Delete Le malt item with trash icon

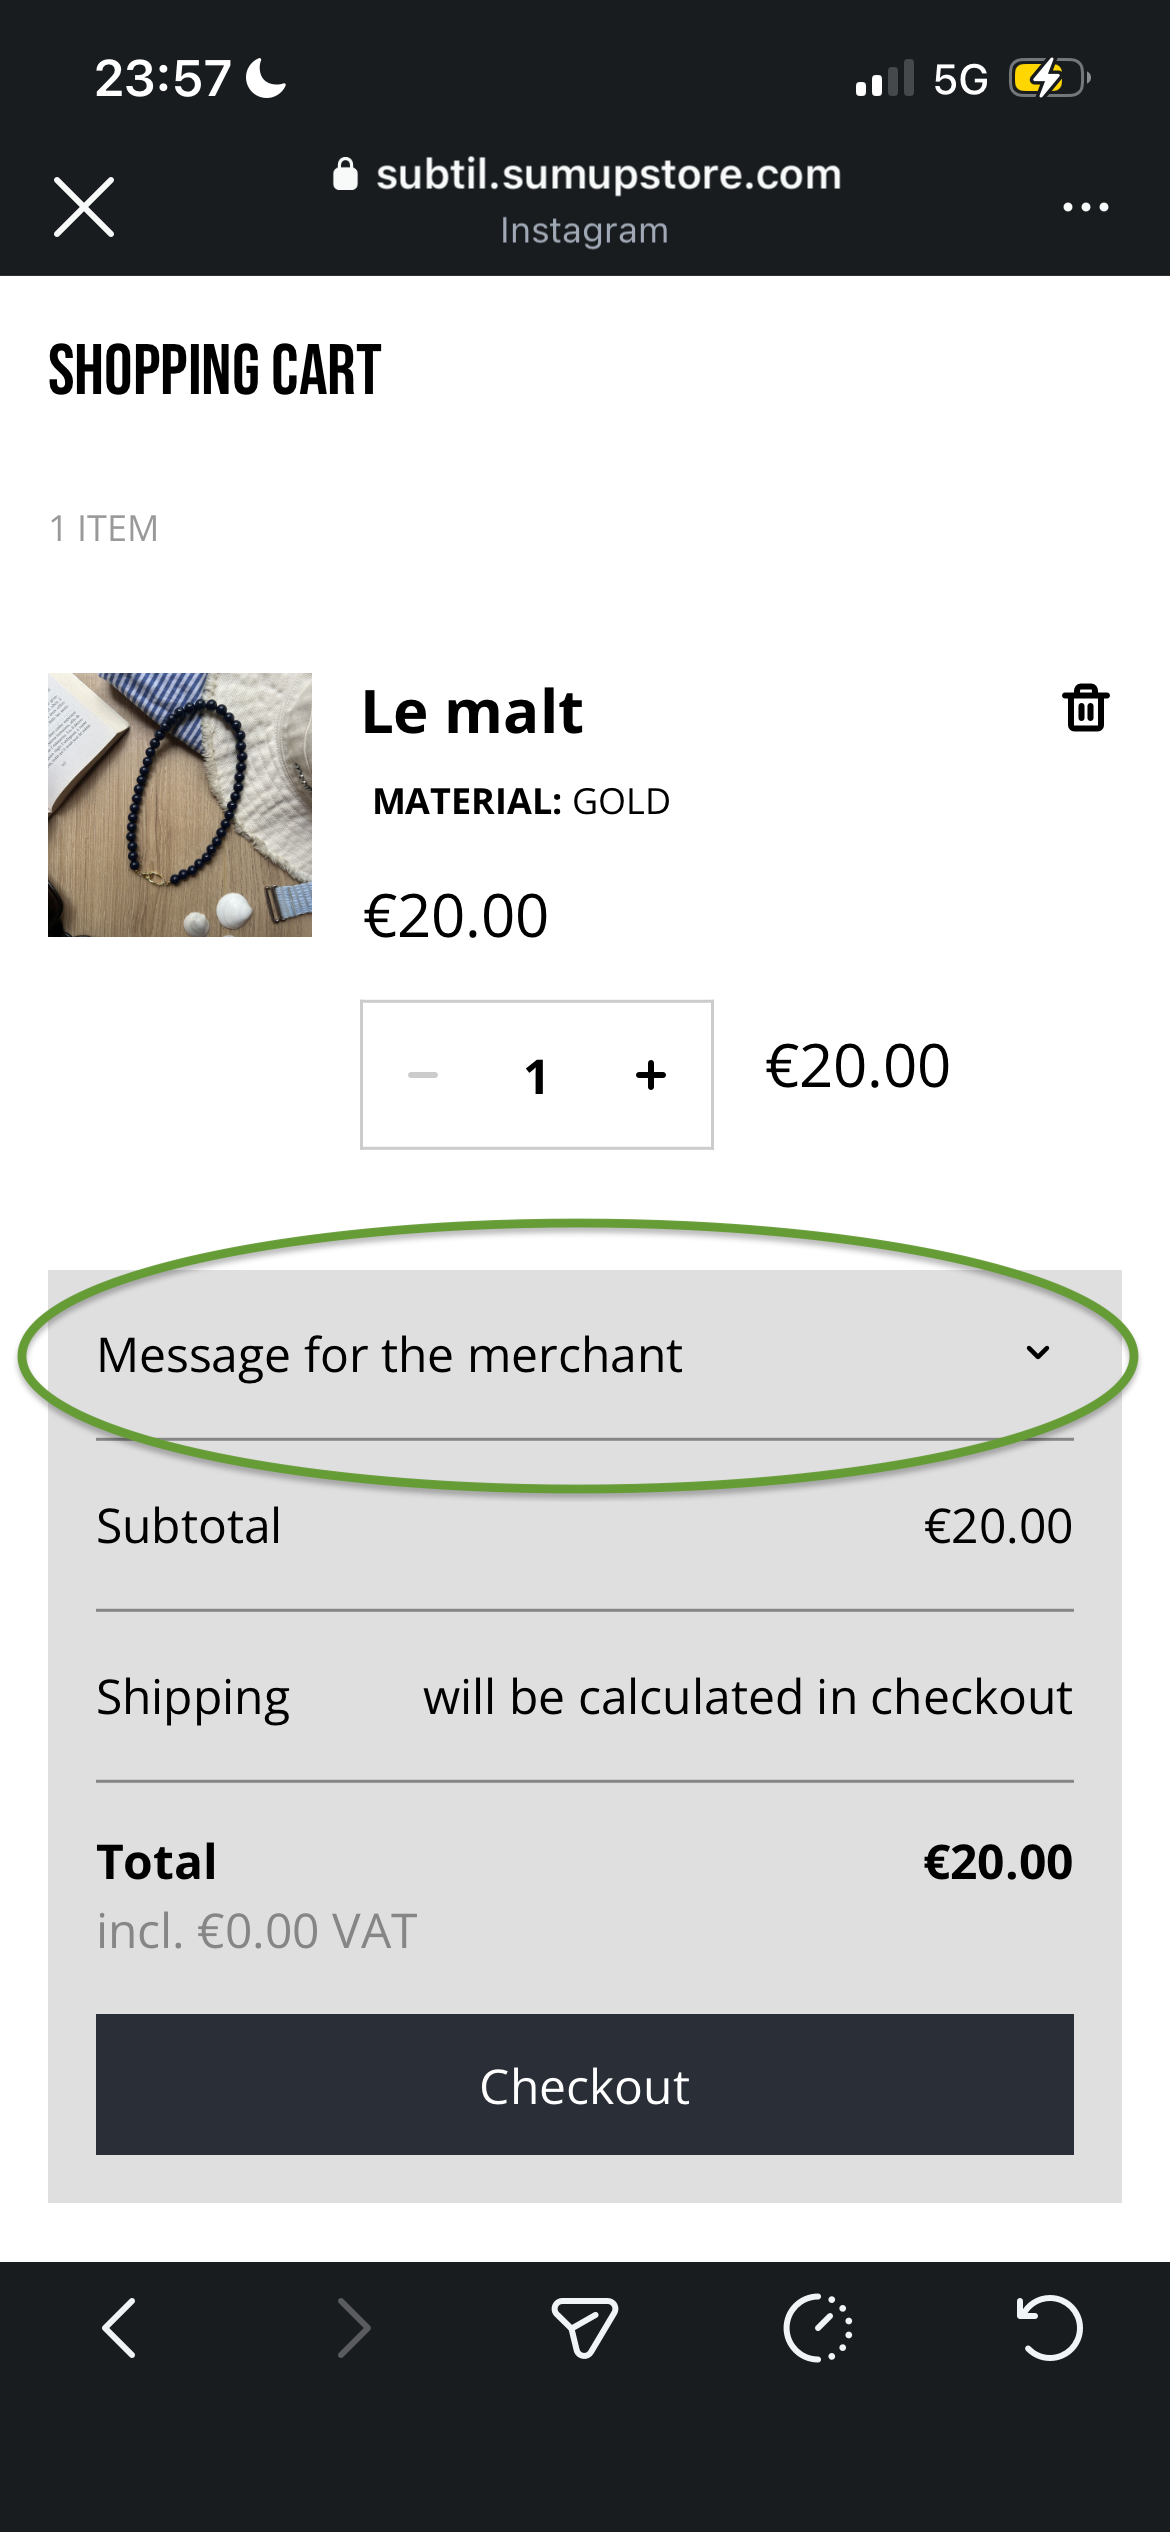(1085, 708)
